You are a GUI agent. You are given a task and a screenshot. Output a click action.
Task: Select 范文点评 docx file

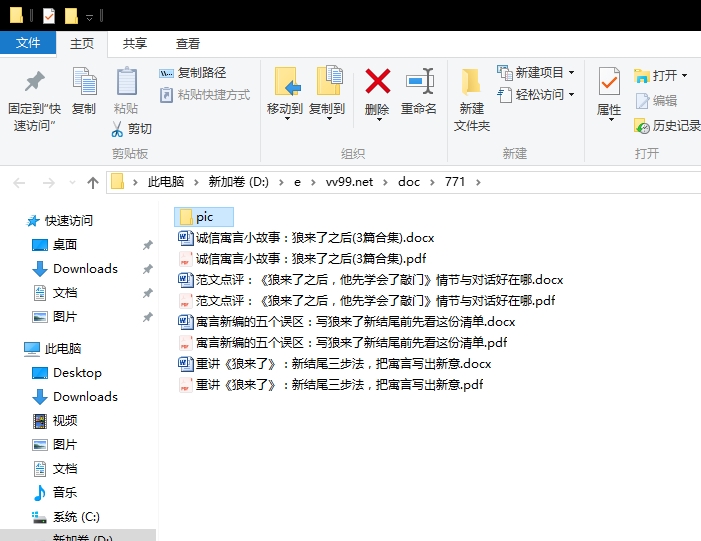(371, 279)
